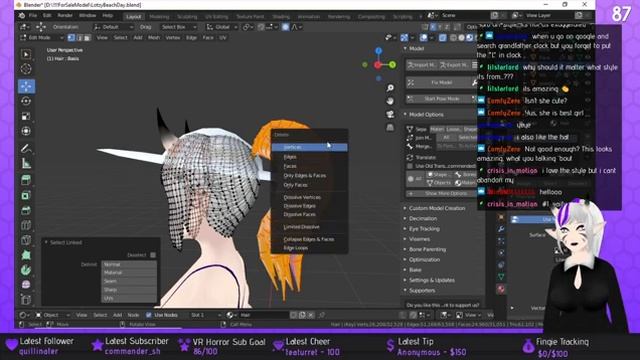The width and height of the screenshot is (640, 360).
Task: Select the Measure ruler tool
Action: 26,164
